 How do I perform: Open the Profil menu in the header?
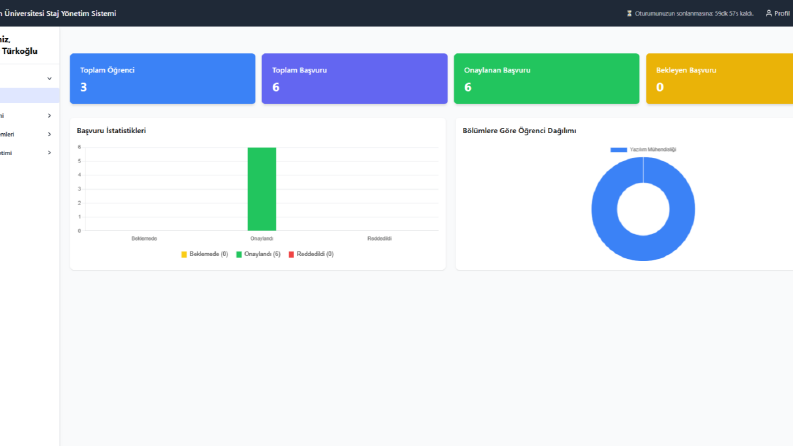778,14
